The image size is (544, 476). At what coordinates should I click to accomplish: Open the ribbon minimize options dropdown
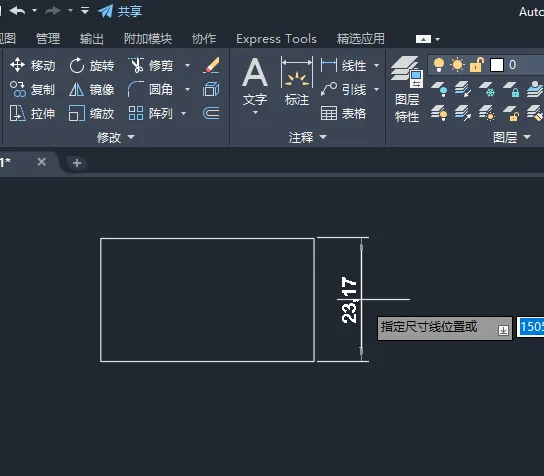(437, 39)
